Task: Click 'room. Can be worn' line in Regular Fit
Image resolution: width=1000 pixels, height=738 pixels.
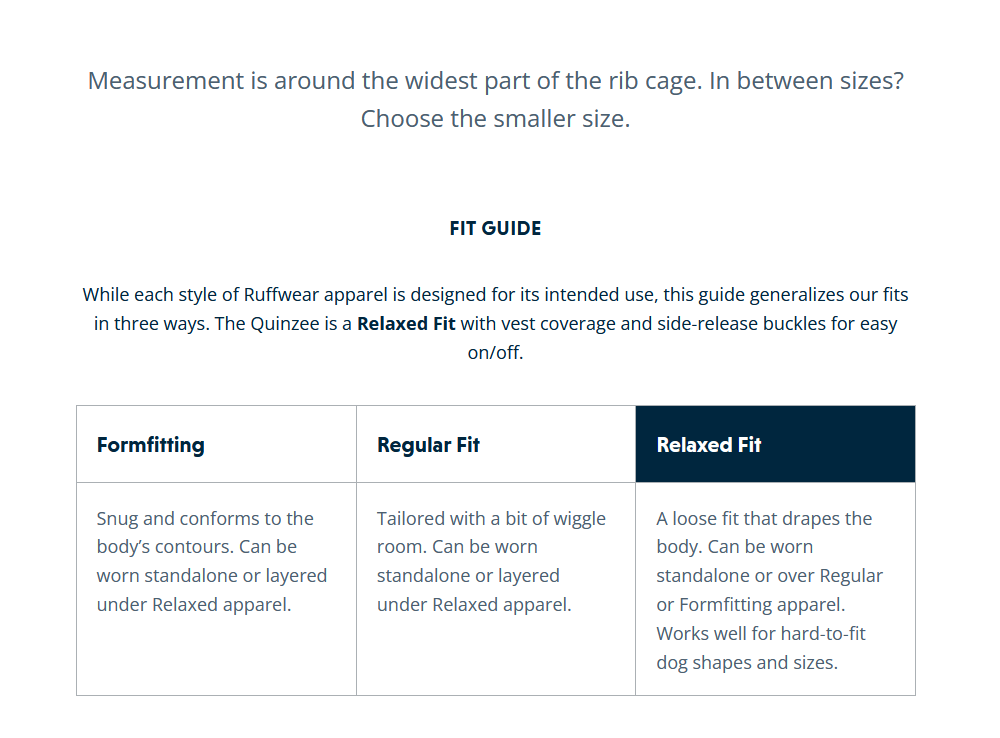Action: [457, 547]
